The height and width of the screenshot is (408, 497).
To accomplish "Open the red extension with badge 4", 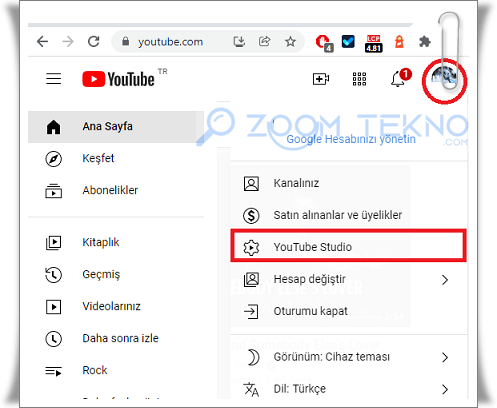I will pos(324,43).
